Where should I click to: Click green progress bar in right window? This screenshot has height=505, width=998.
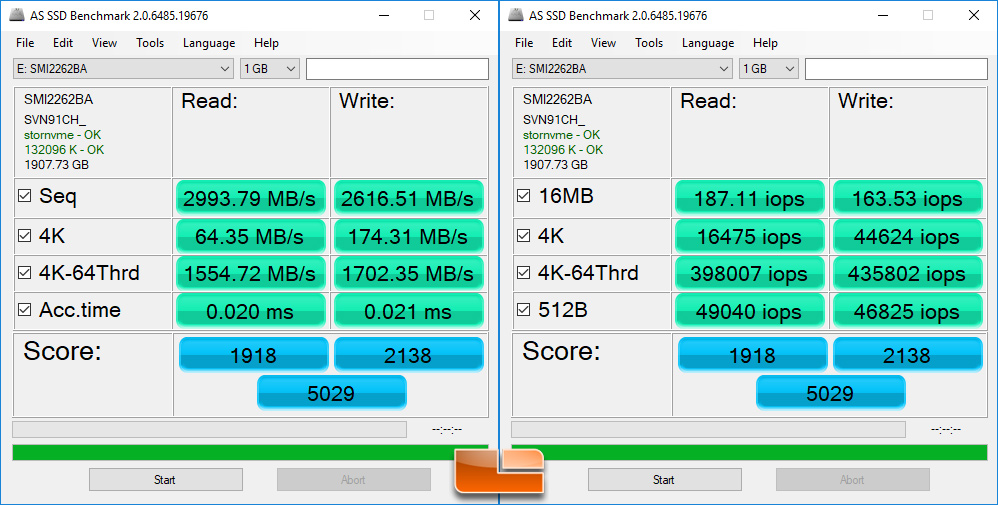pos(749,452)
